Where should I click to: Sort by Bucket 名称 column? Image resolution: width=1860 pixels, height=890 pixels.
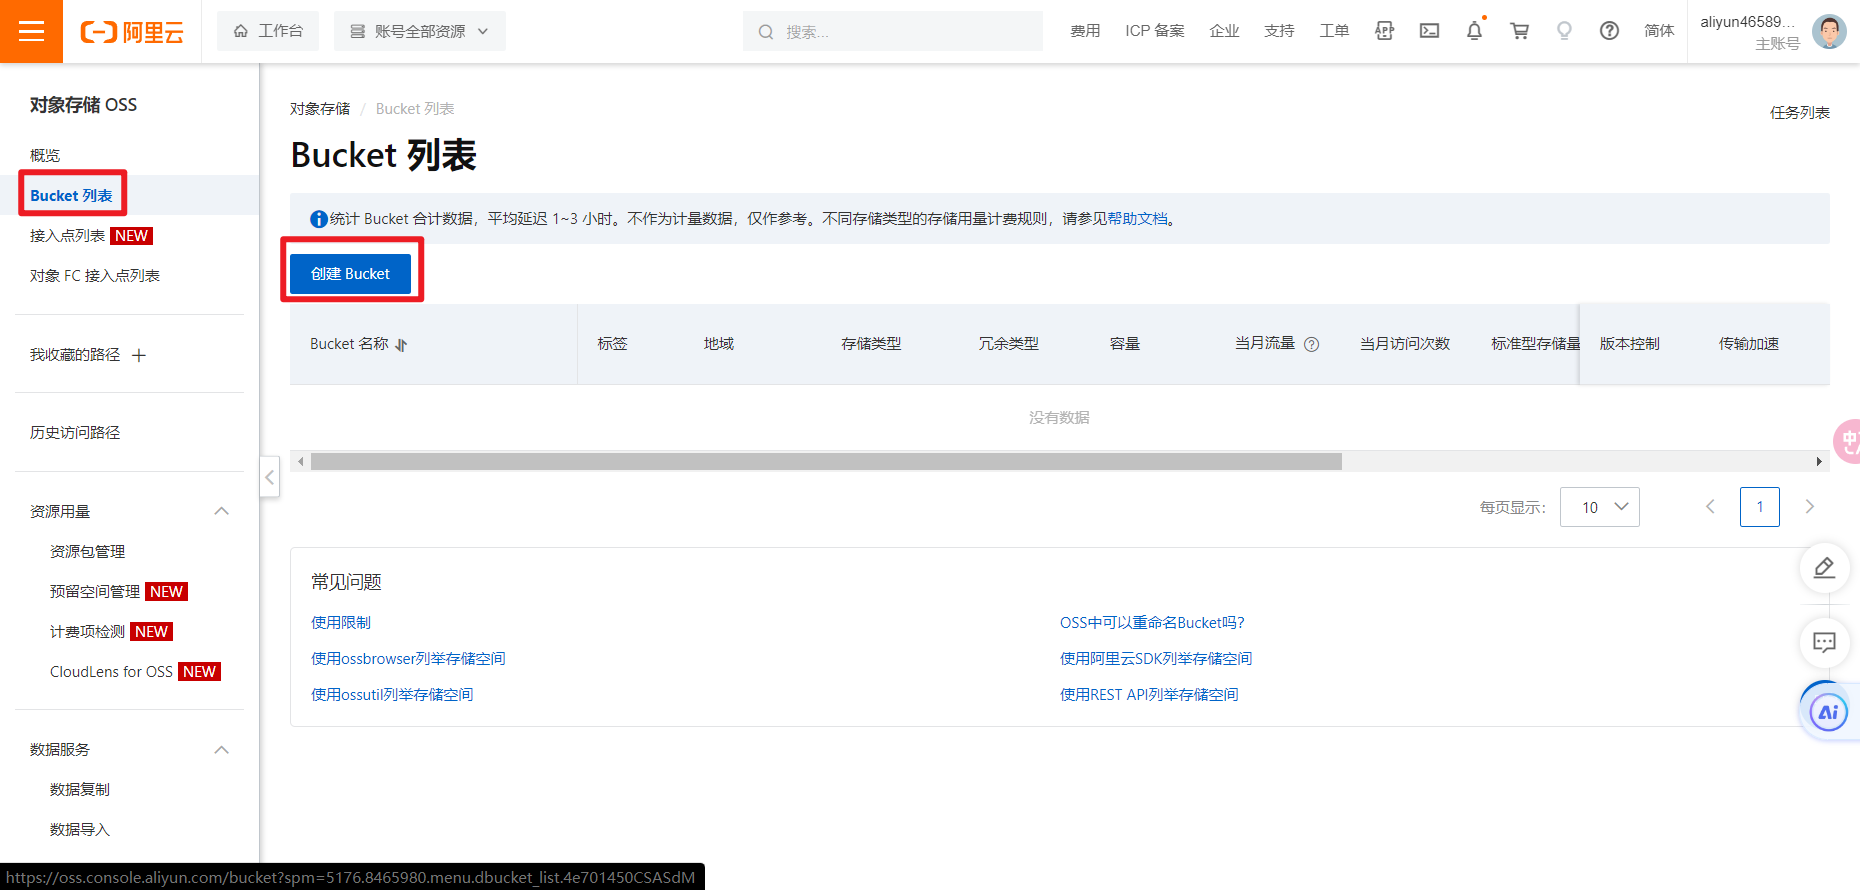[401, 344]
